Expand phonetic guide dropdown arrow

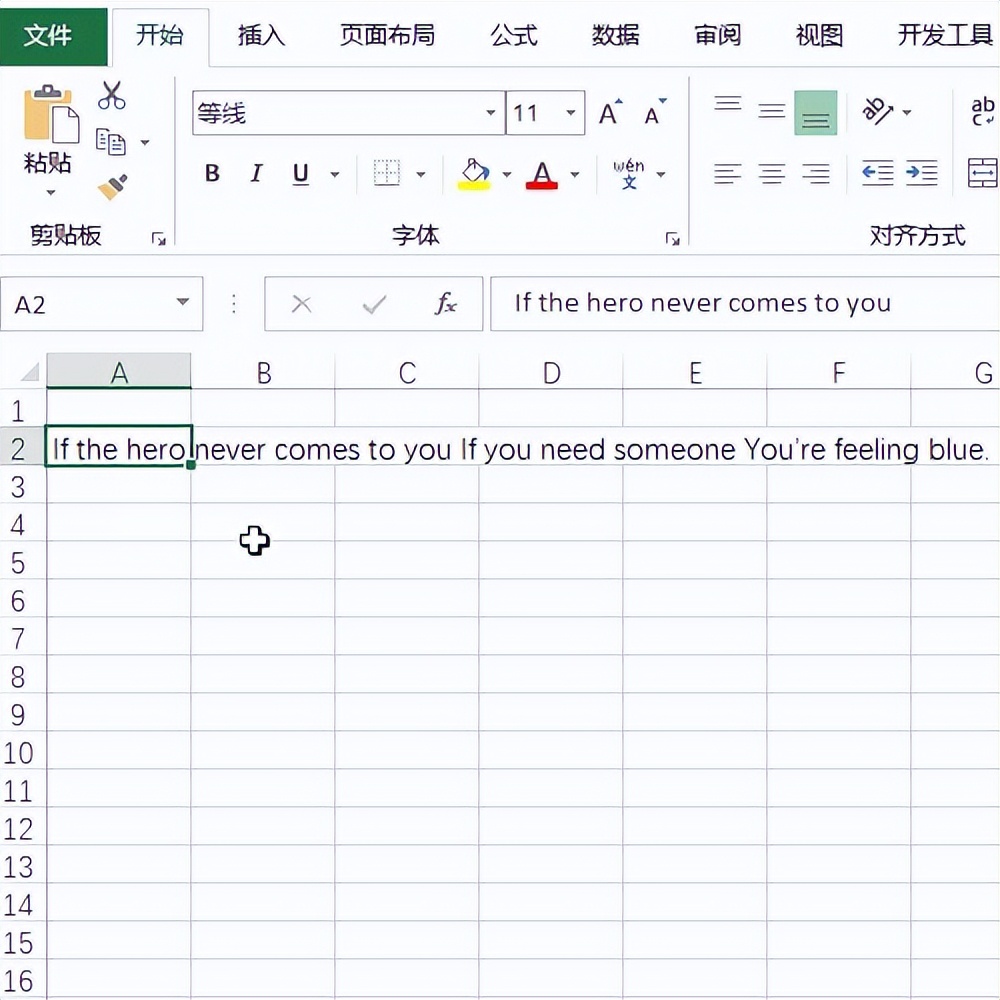click(x=661, y=174)
